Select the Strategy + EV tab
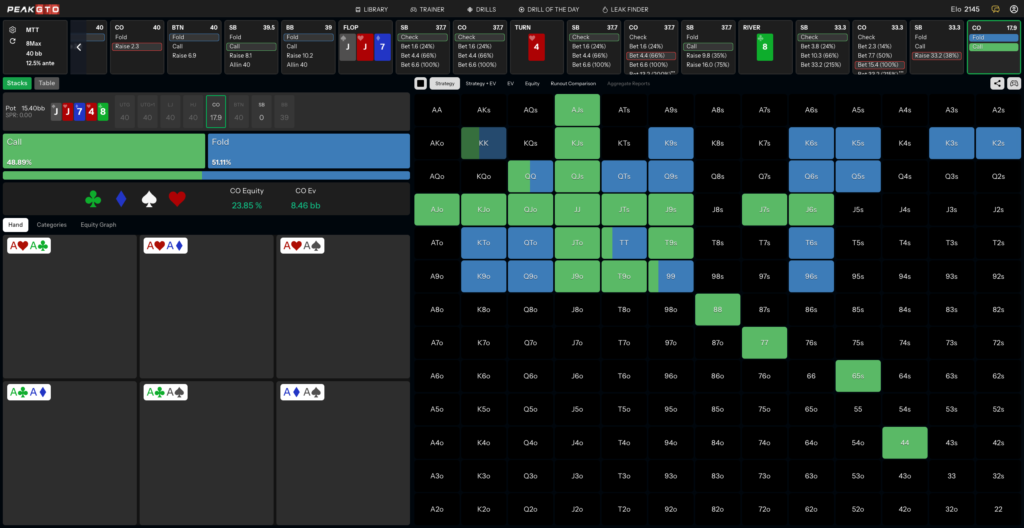This screenshot has height=528, width=1024. (480, 83)
